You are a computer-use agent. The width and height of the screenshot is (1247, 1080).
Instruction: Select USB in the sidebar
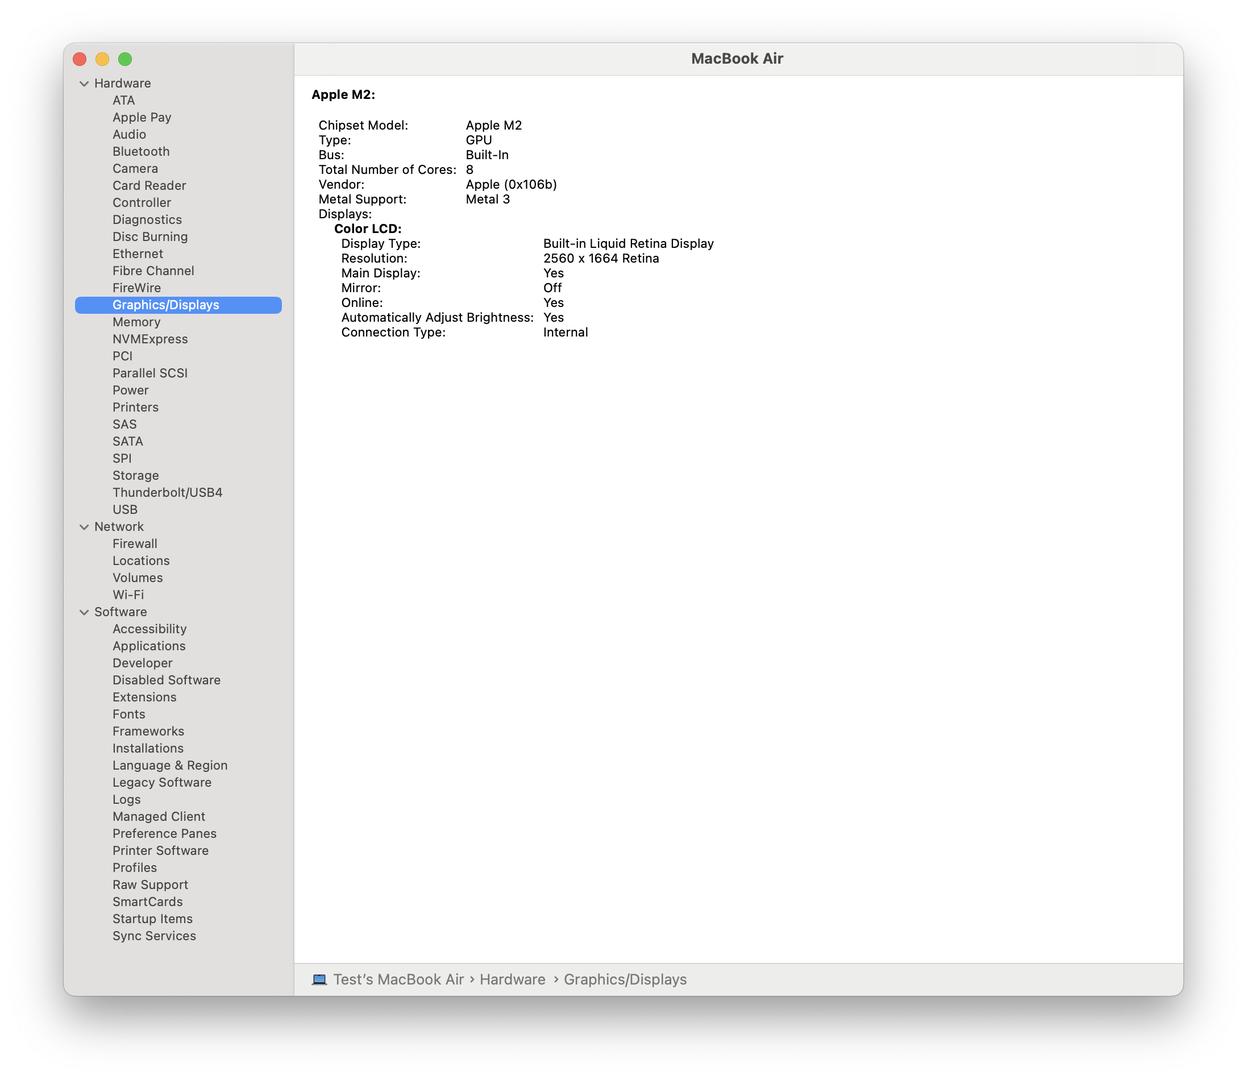click(x=125, y=510)
